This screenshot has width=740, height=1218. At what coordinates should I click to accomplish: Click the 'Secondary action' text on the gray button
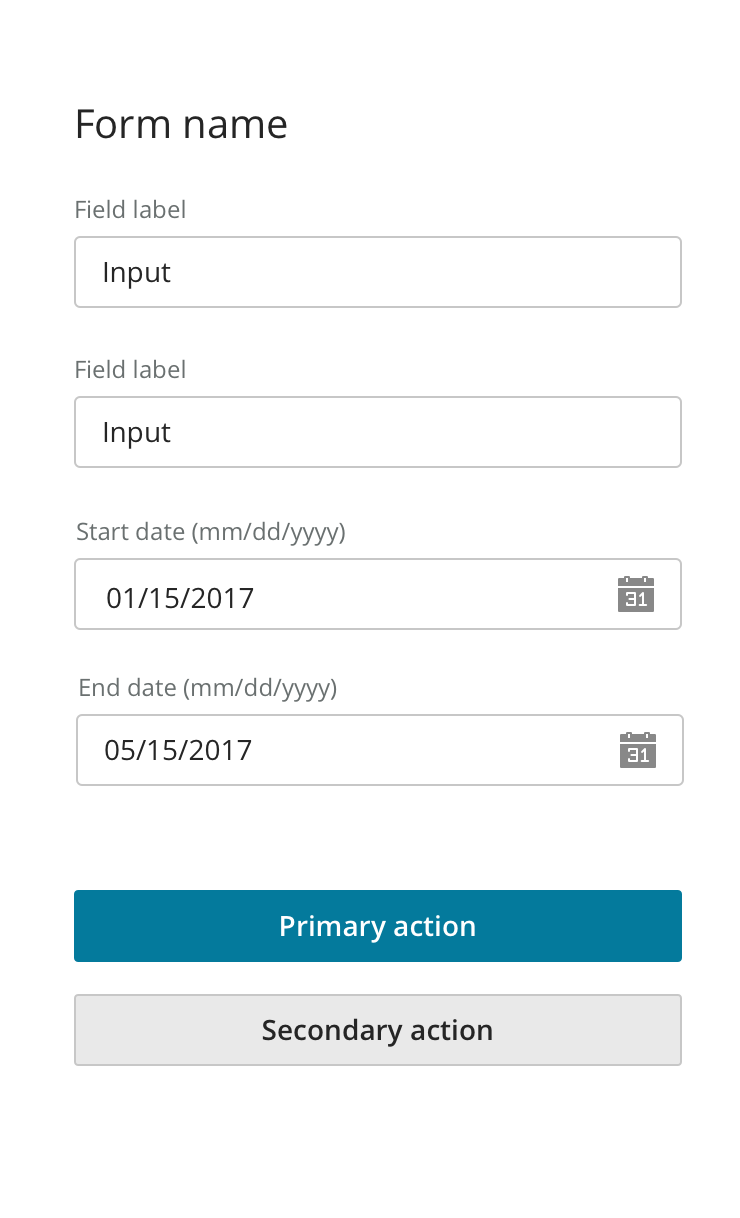point(377,1030)
